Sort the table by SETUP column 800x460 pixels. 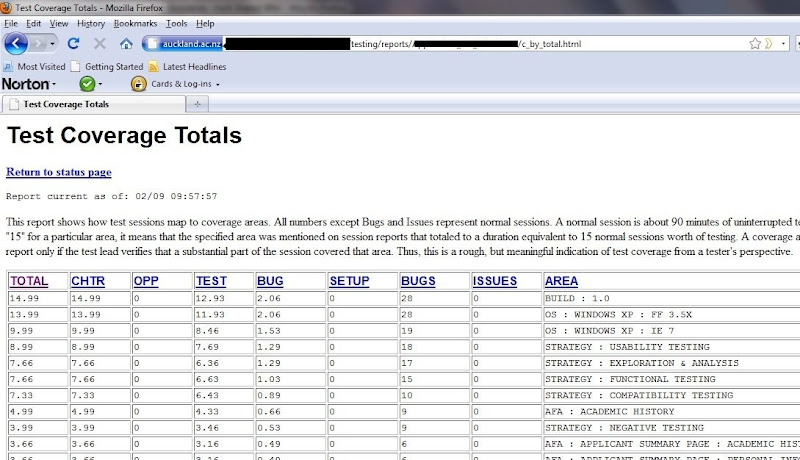349,281
